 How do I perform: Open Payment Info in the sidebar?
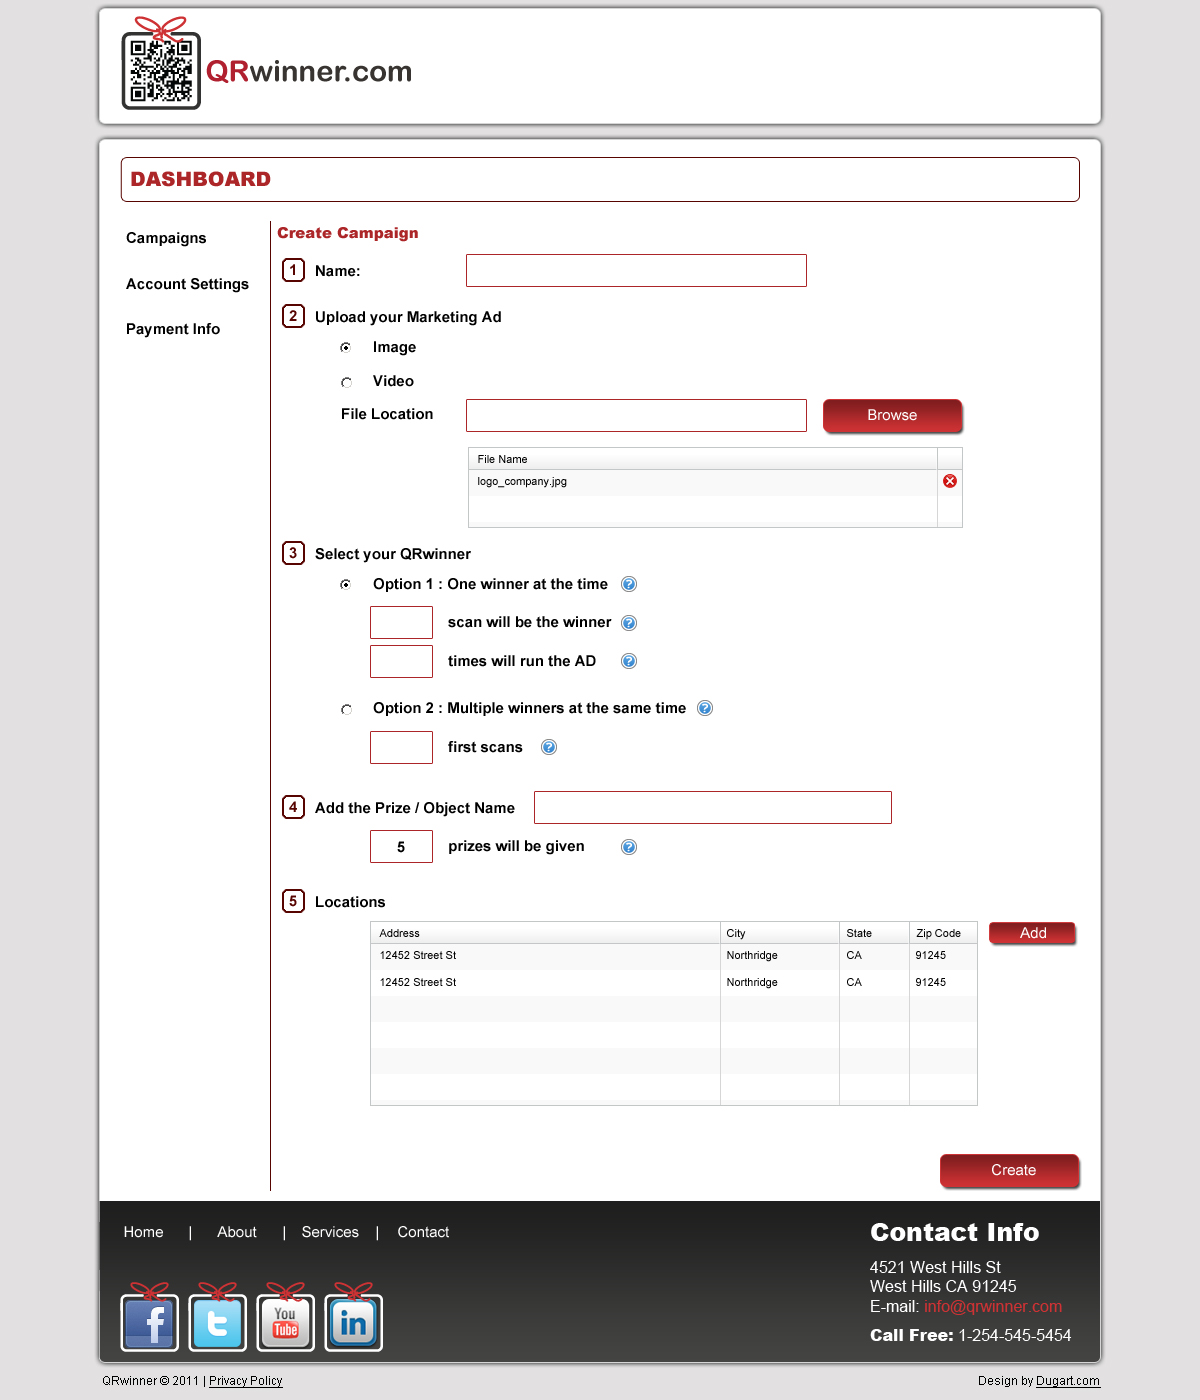[x=173, y=329]
